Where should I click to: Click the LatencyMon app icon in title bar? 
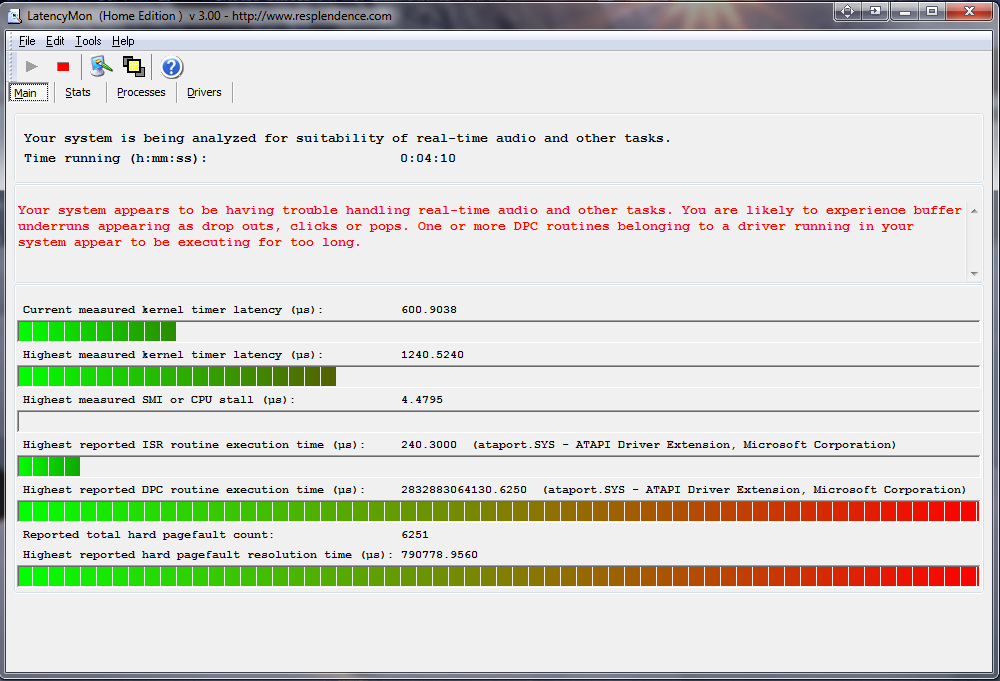point(14,16)
